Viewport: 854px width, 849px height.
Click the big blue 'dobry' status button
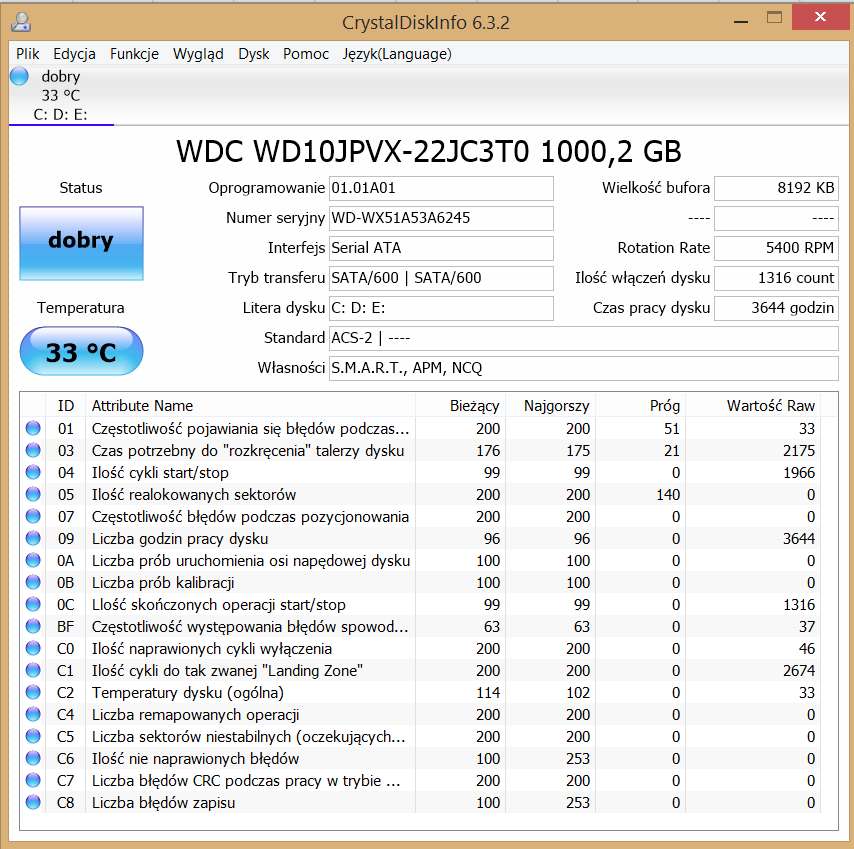(x=82, y=243)
